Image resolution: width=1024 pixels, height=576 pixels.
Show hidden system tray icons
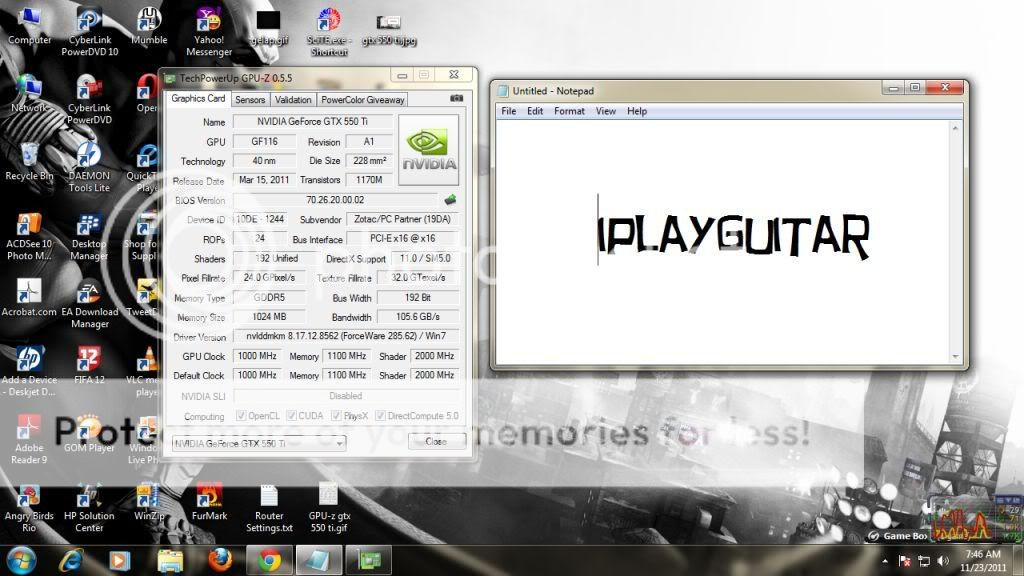885,561
